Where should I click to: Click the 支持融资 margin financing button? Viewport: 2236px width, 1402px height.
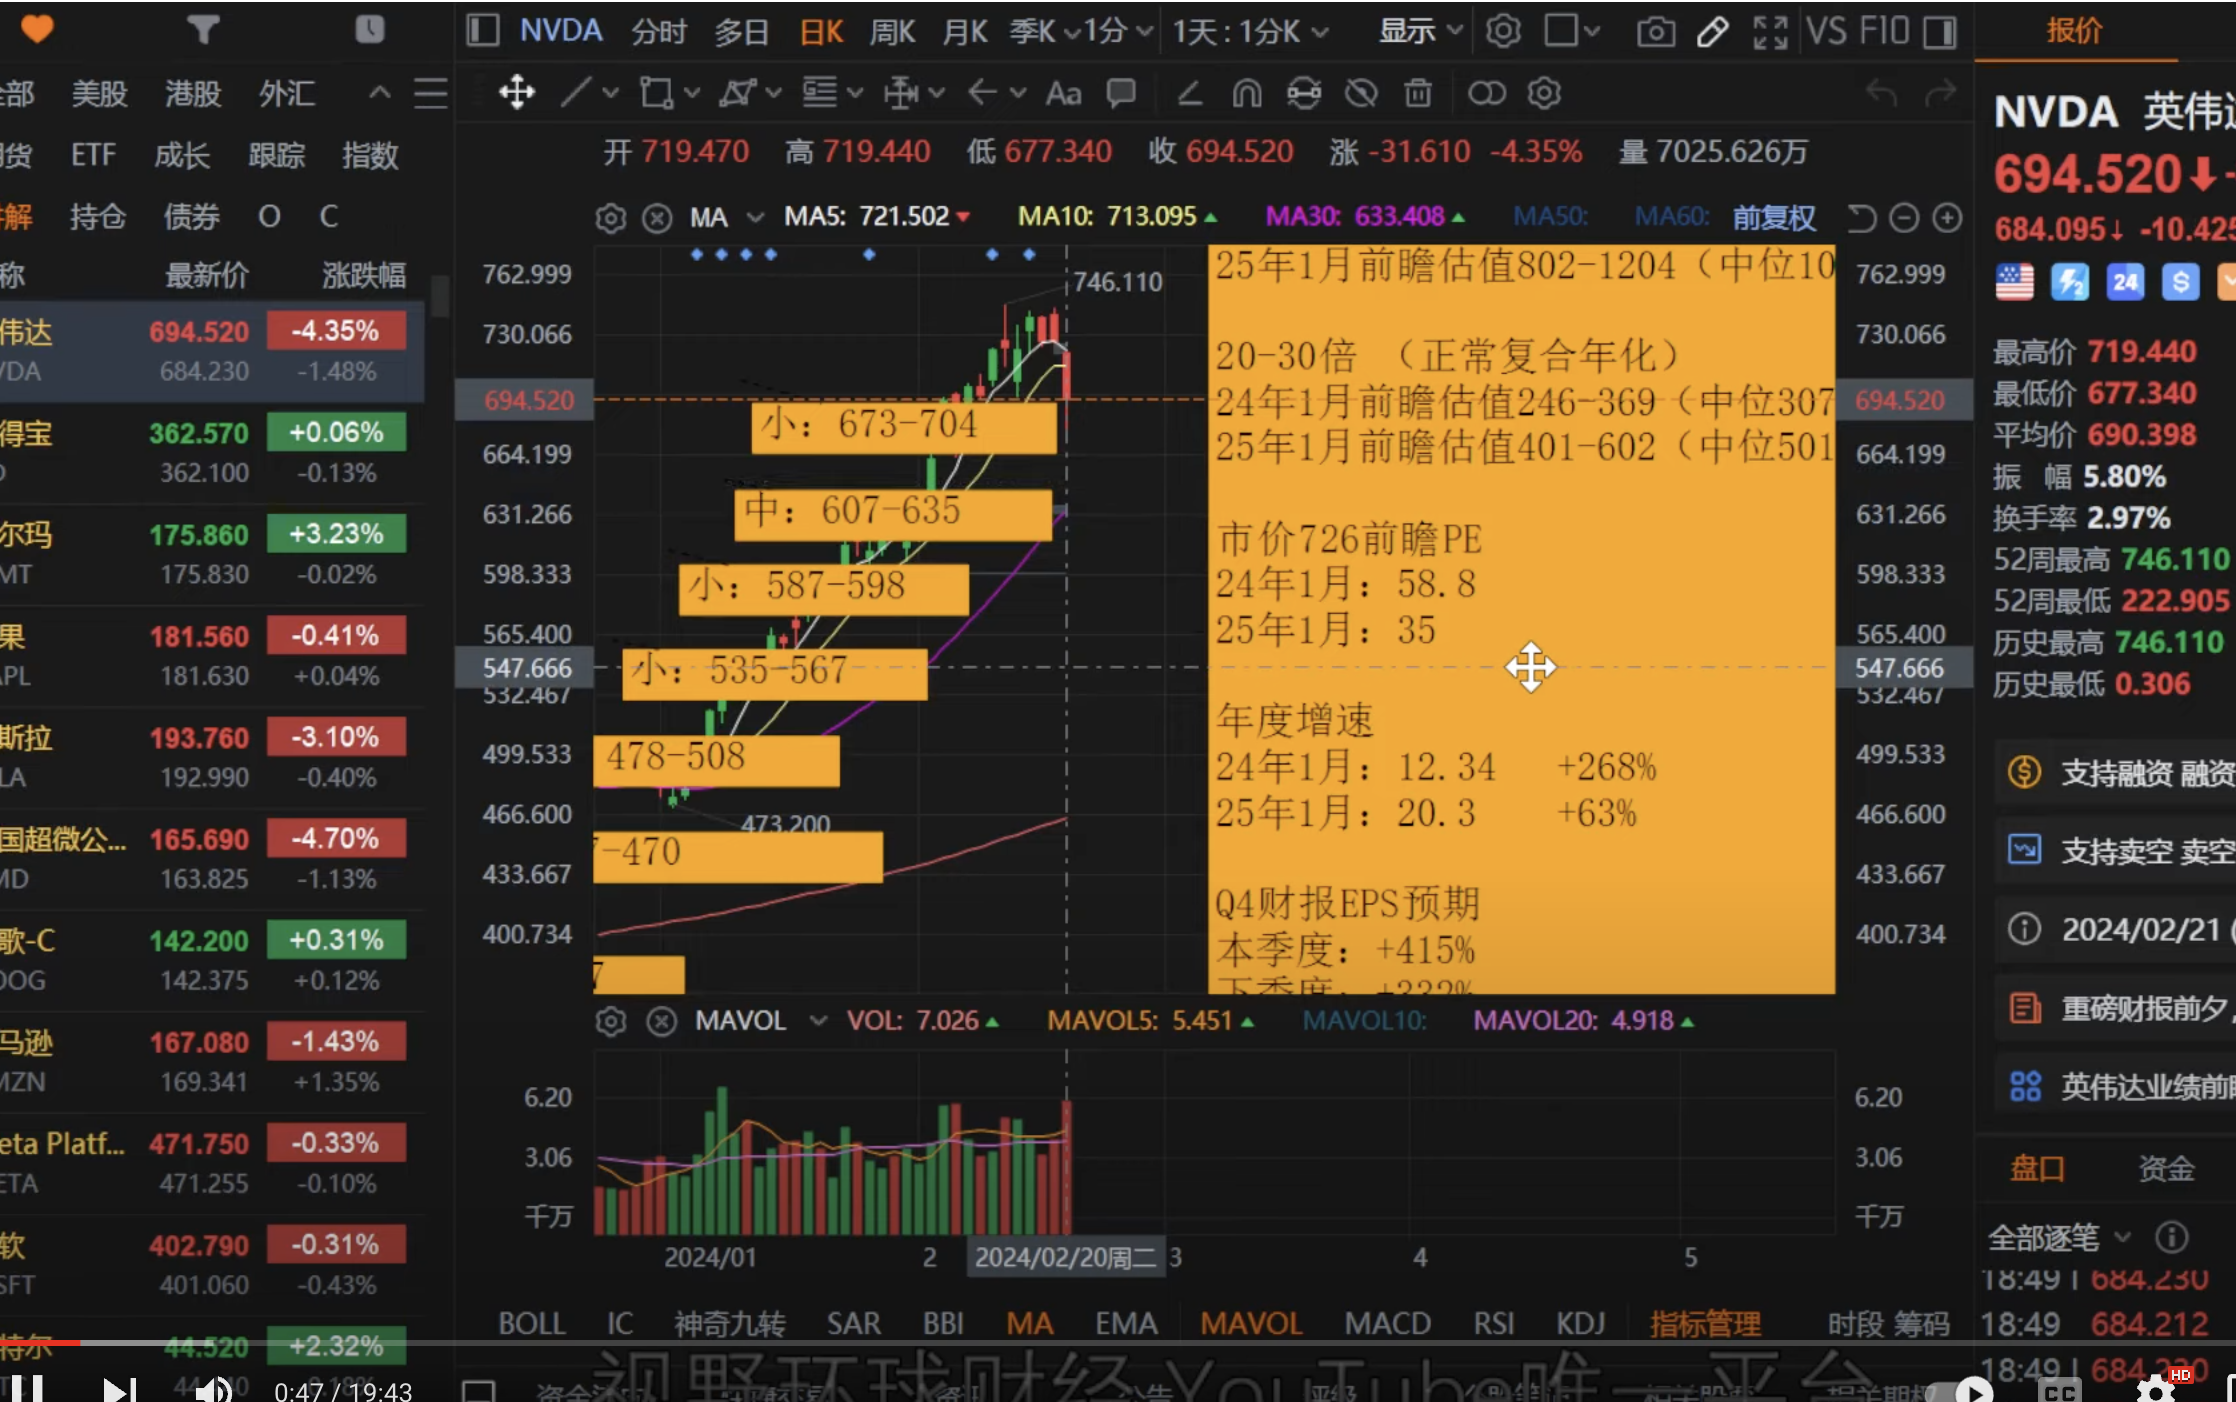point(2115,773)
